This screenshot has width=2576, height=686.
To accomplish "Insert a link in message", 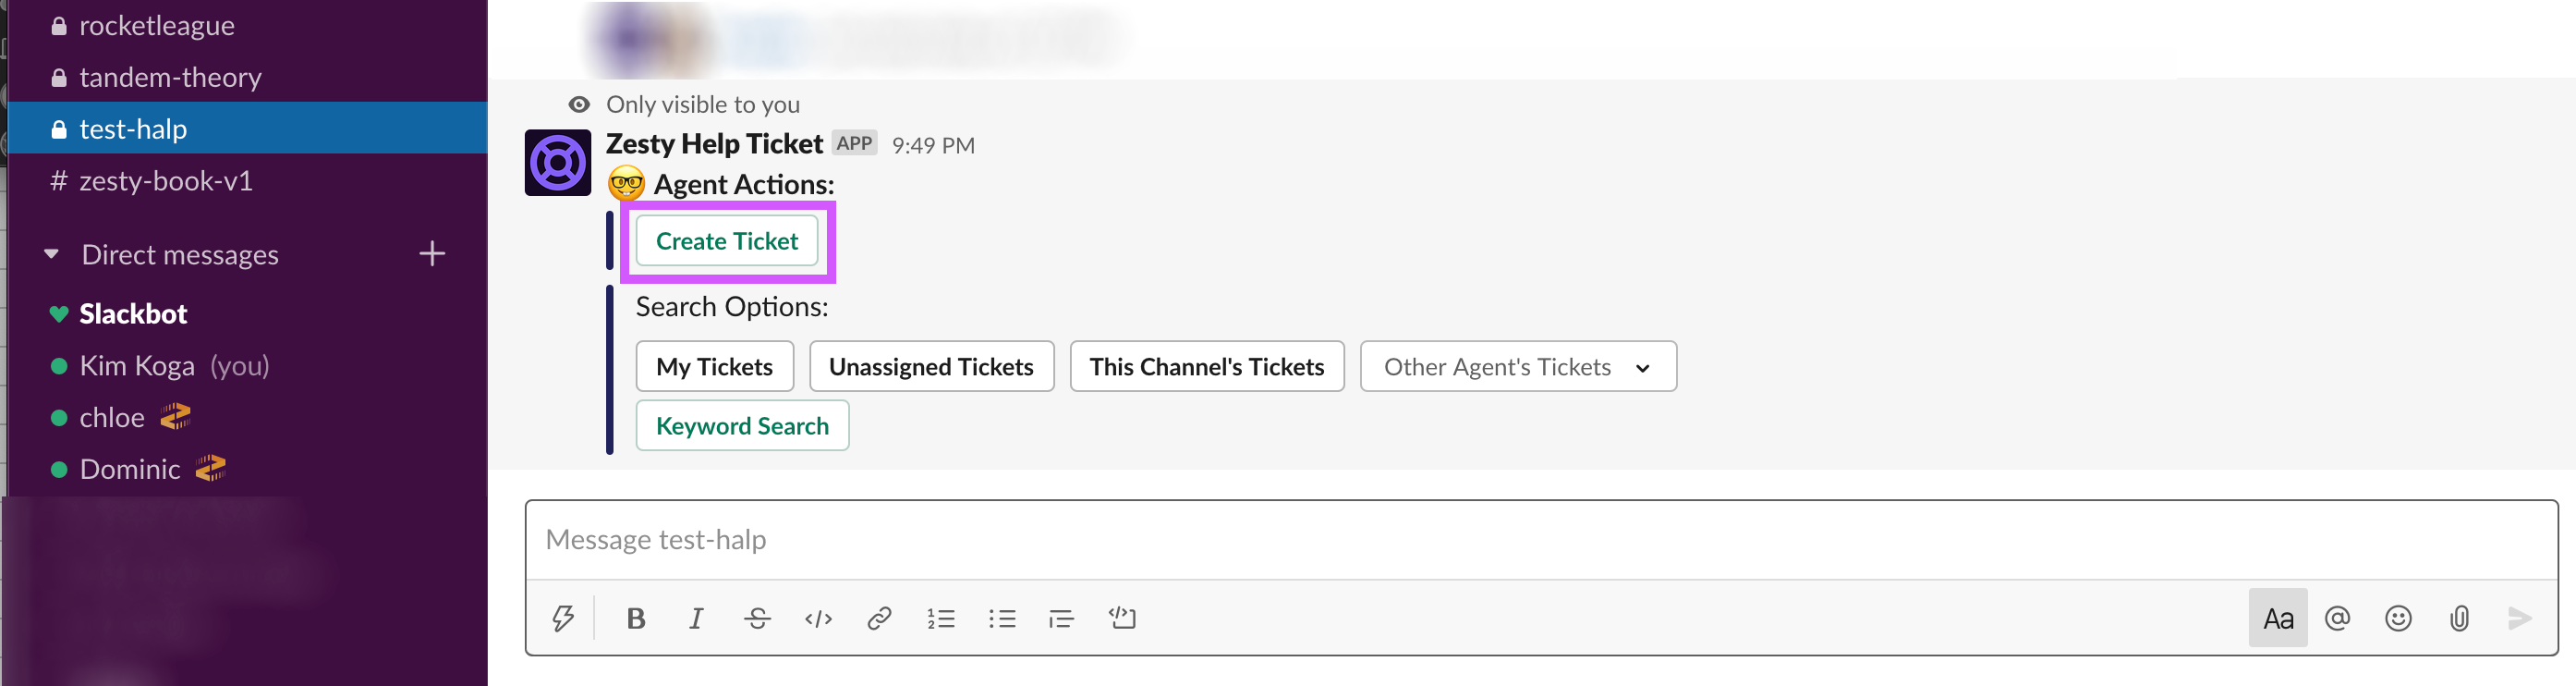I will [x=879, y=618].
